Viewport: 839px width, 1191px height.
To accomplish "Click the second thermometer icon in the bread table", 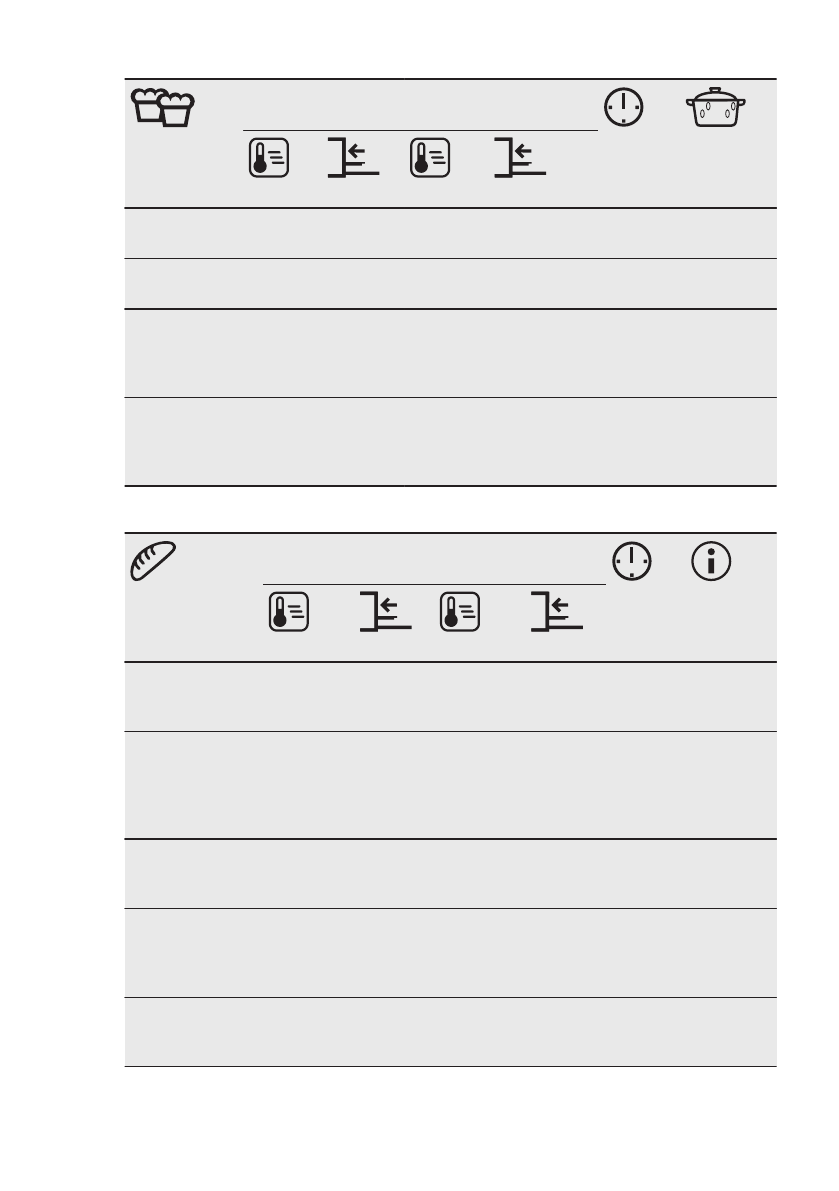I will click(x=459, y=612).
